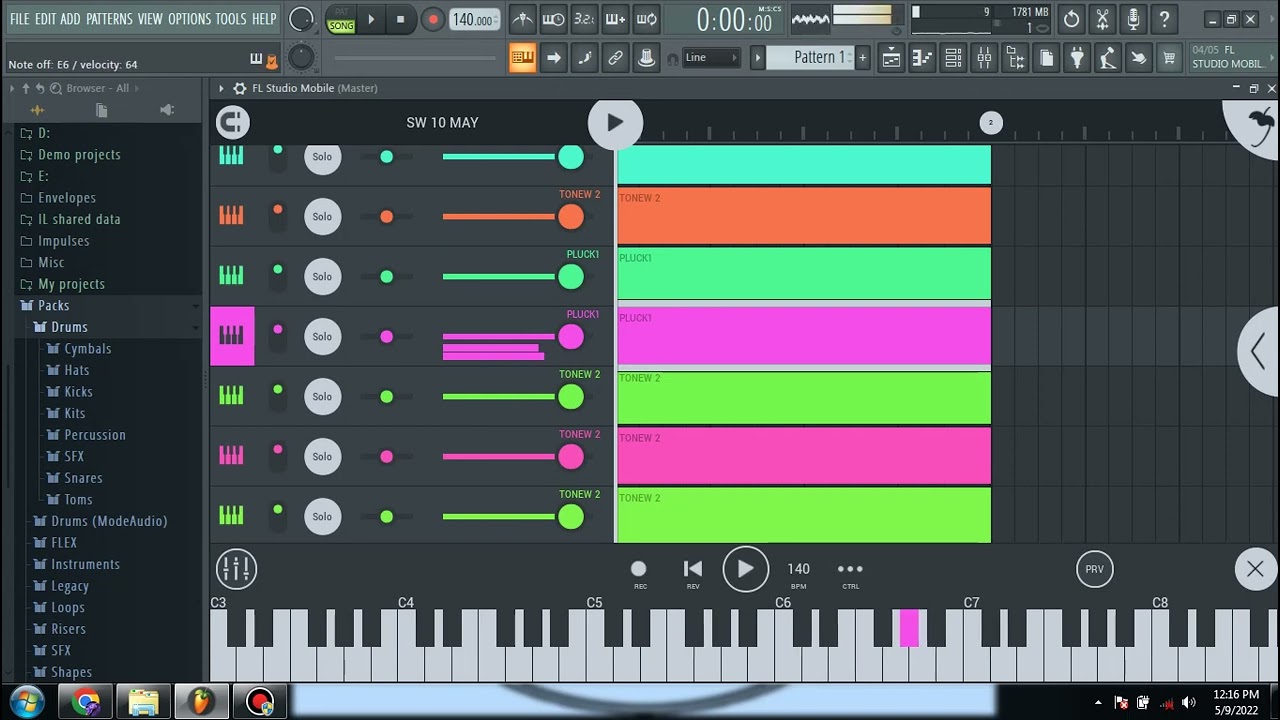
Task: Solo the orange TONEW 2 track
Action: pyautogui.click(x=322, y=216)
